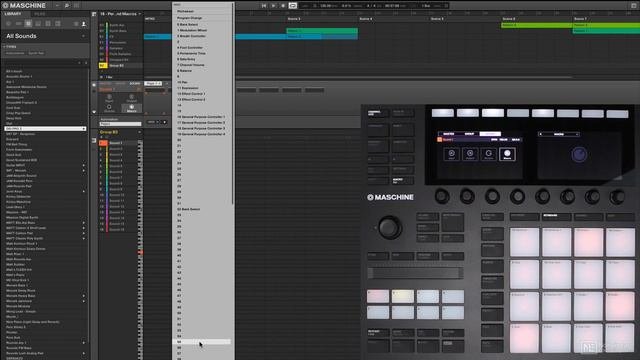Click the Automation Pages input field
Viewport: 640px width, 360px height.
click(x=120, y=124)
